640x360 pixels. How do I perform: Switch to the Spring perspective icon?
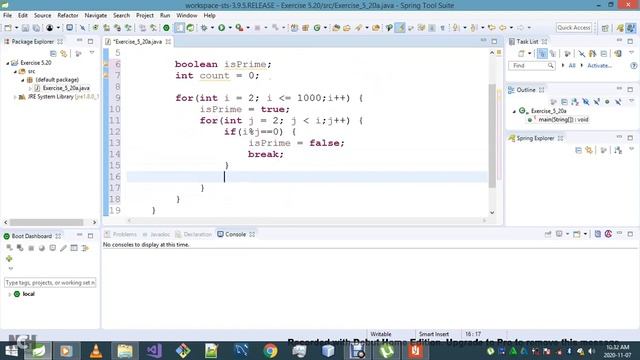coord(620,28)
